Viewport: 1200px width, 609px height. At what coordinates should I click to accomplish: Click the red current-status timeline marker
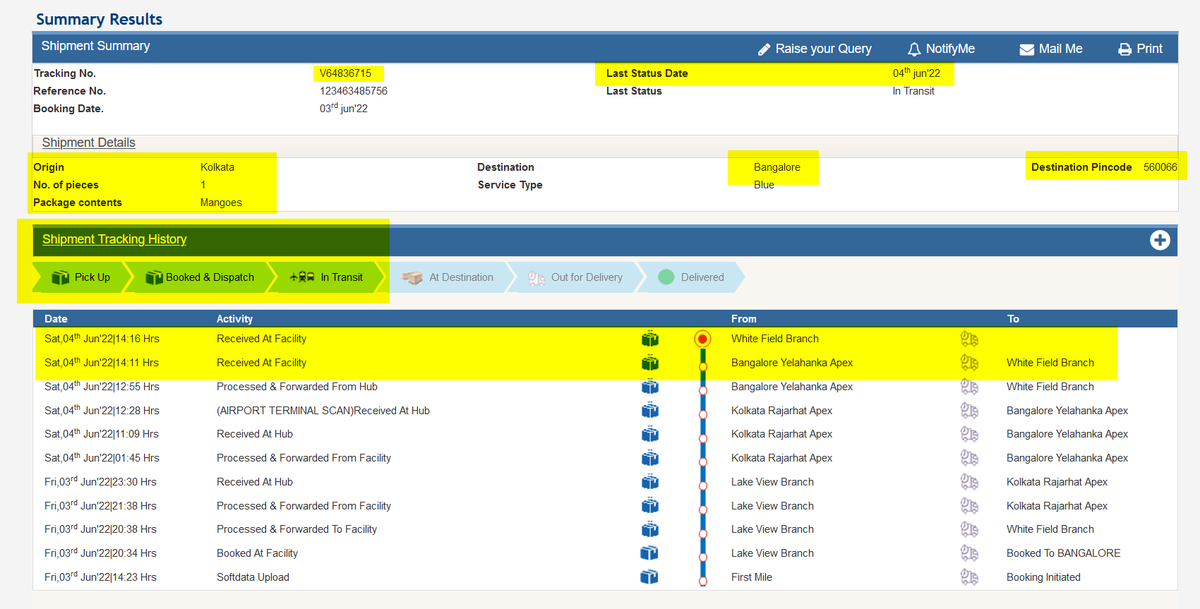702,339
